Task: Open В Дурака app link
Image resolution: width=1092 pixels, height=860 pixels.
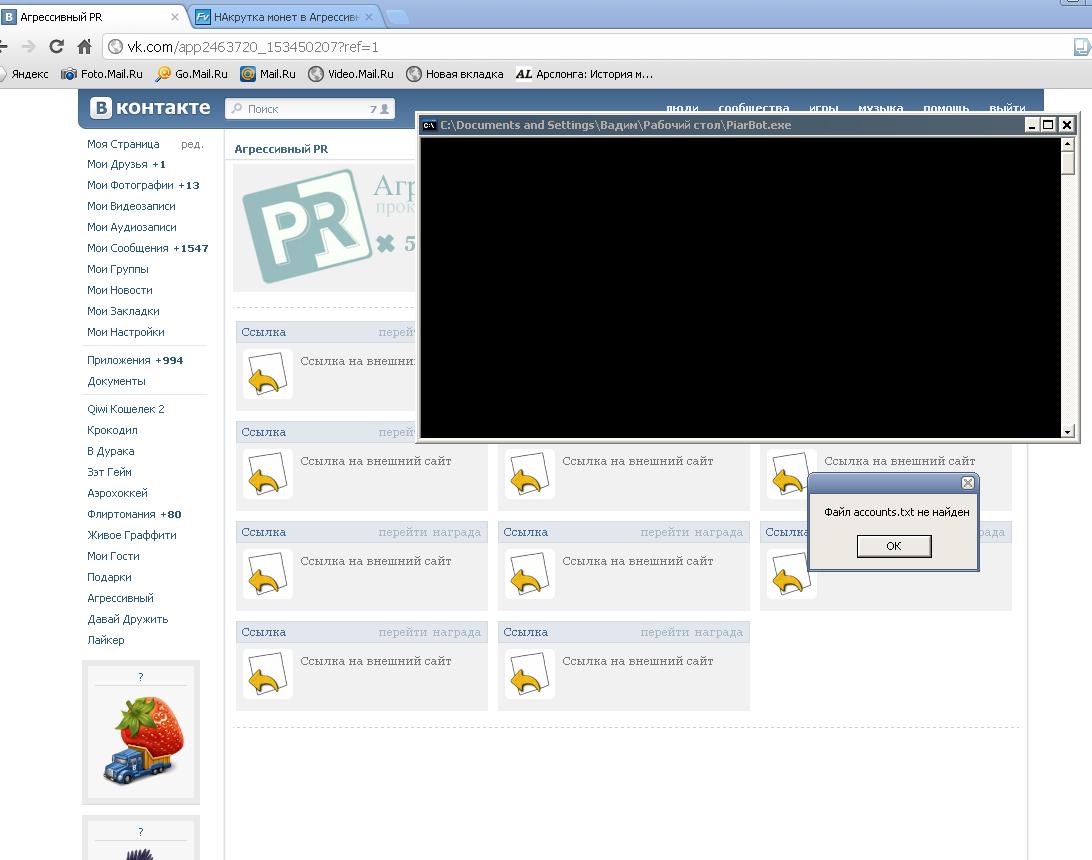Action: coord(111,451)
